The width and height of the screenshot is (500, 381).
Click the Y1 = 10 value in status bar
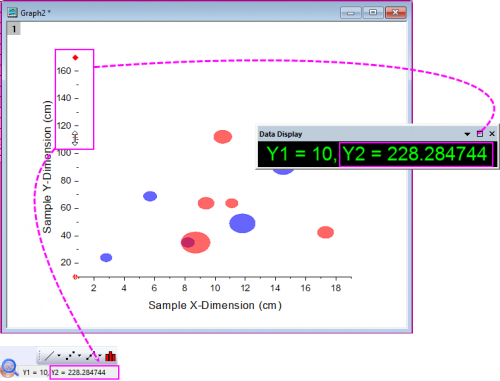35,372
